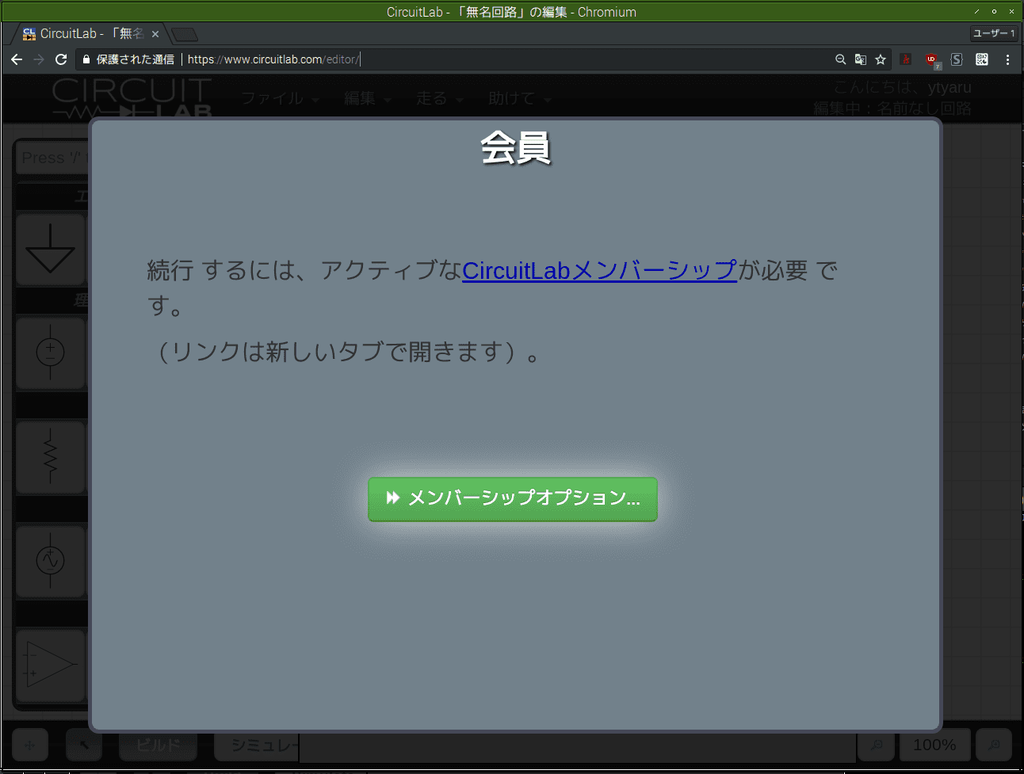The width and height of the screenshot is (1024, 774).
Task: Bookmark this page with the star icon
Action: tap(880, 59)
